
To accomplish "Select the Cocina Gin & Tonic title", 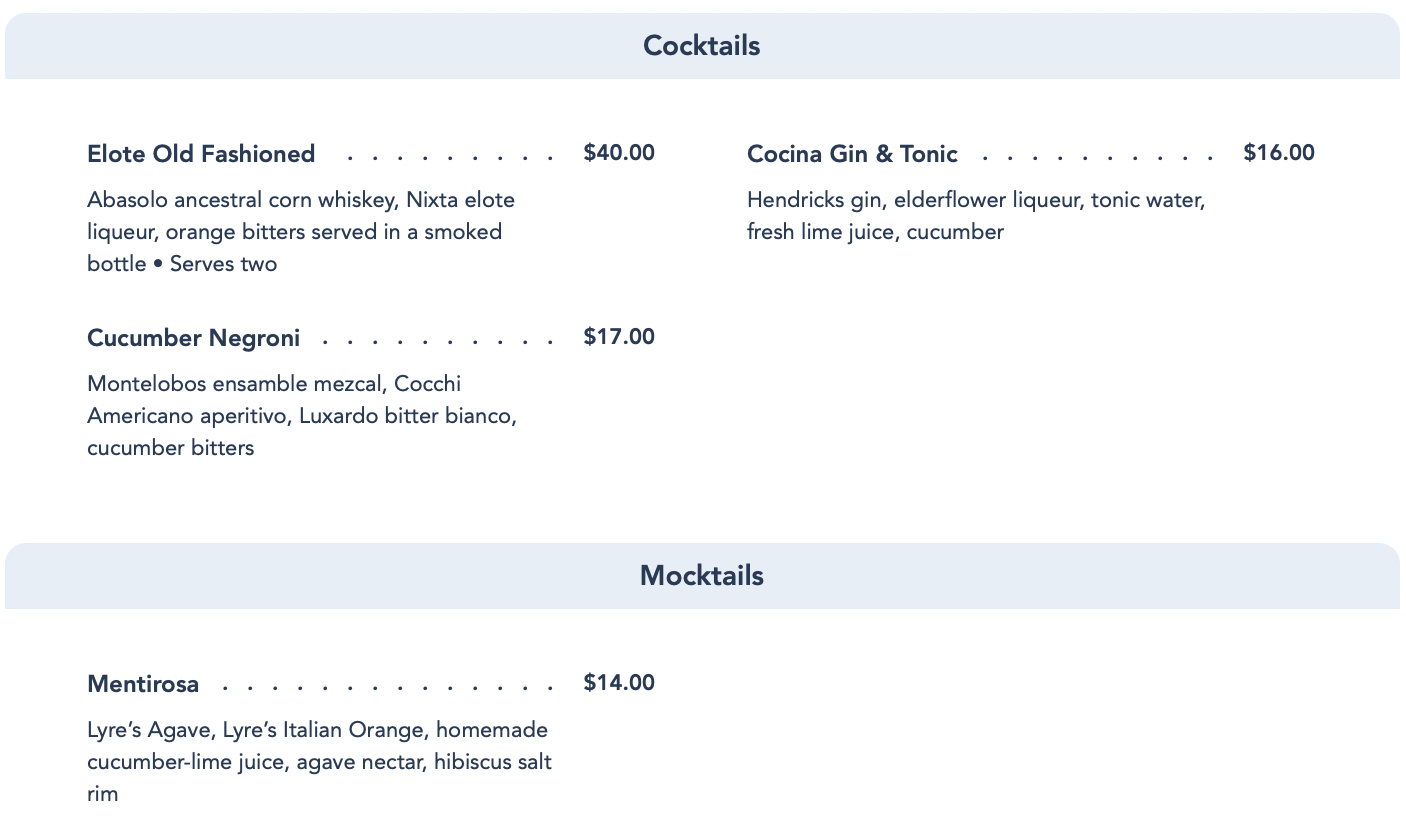I will [852, 154].
